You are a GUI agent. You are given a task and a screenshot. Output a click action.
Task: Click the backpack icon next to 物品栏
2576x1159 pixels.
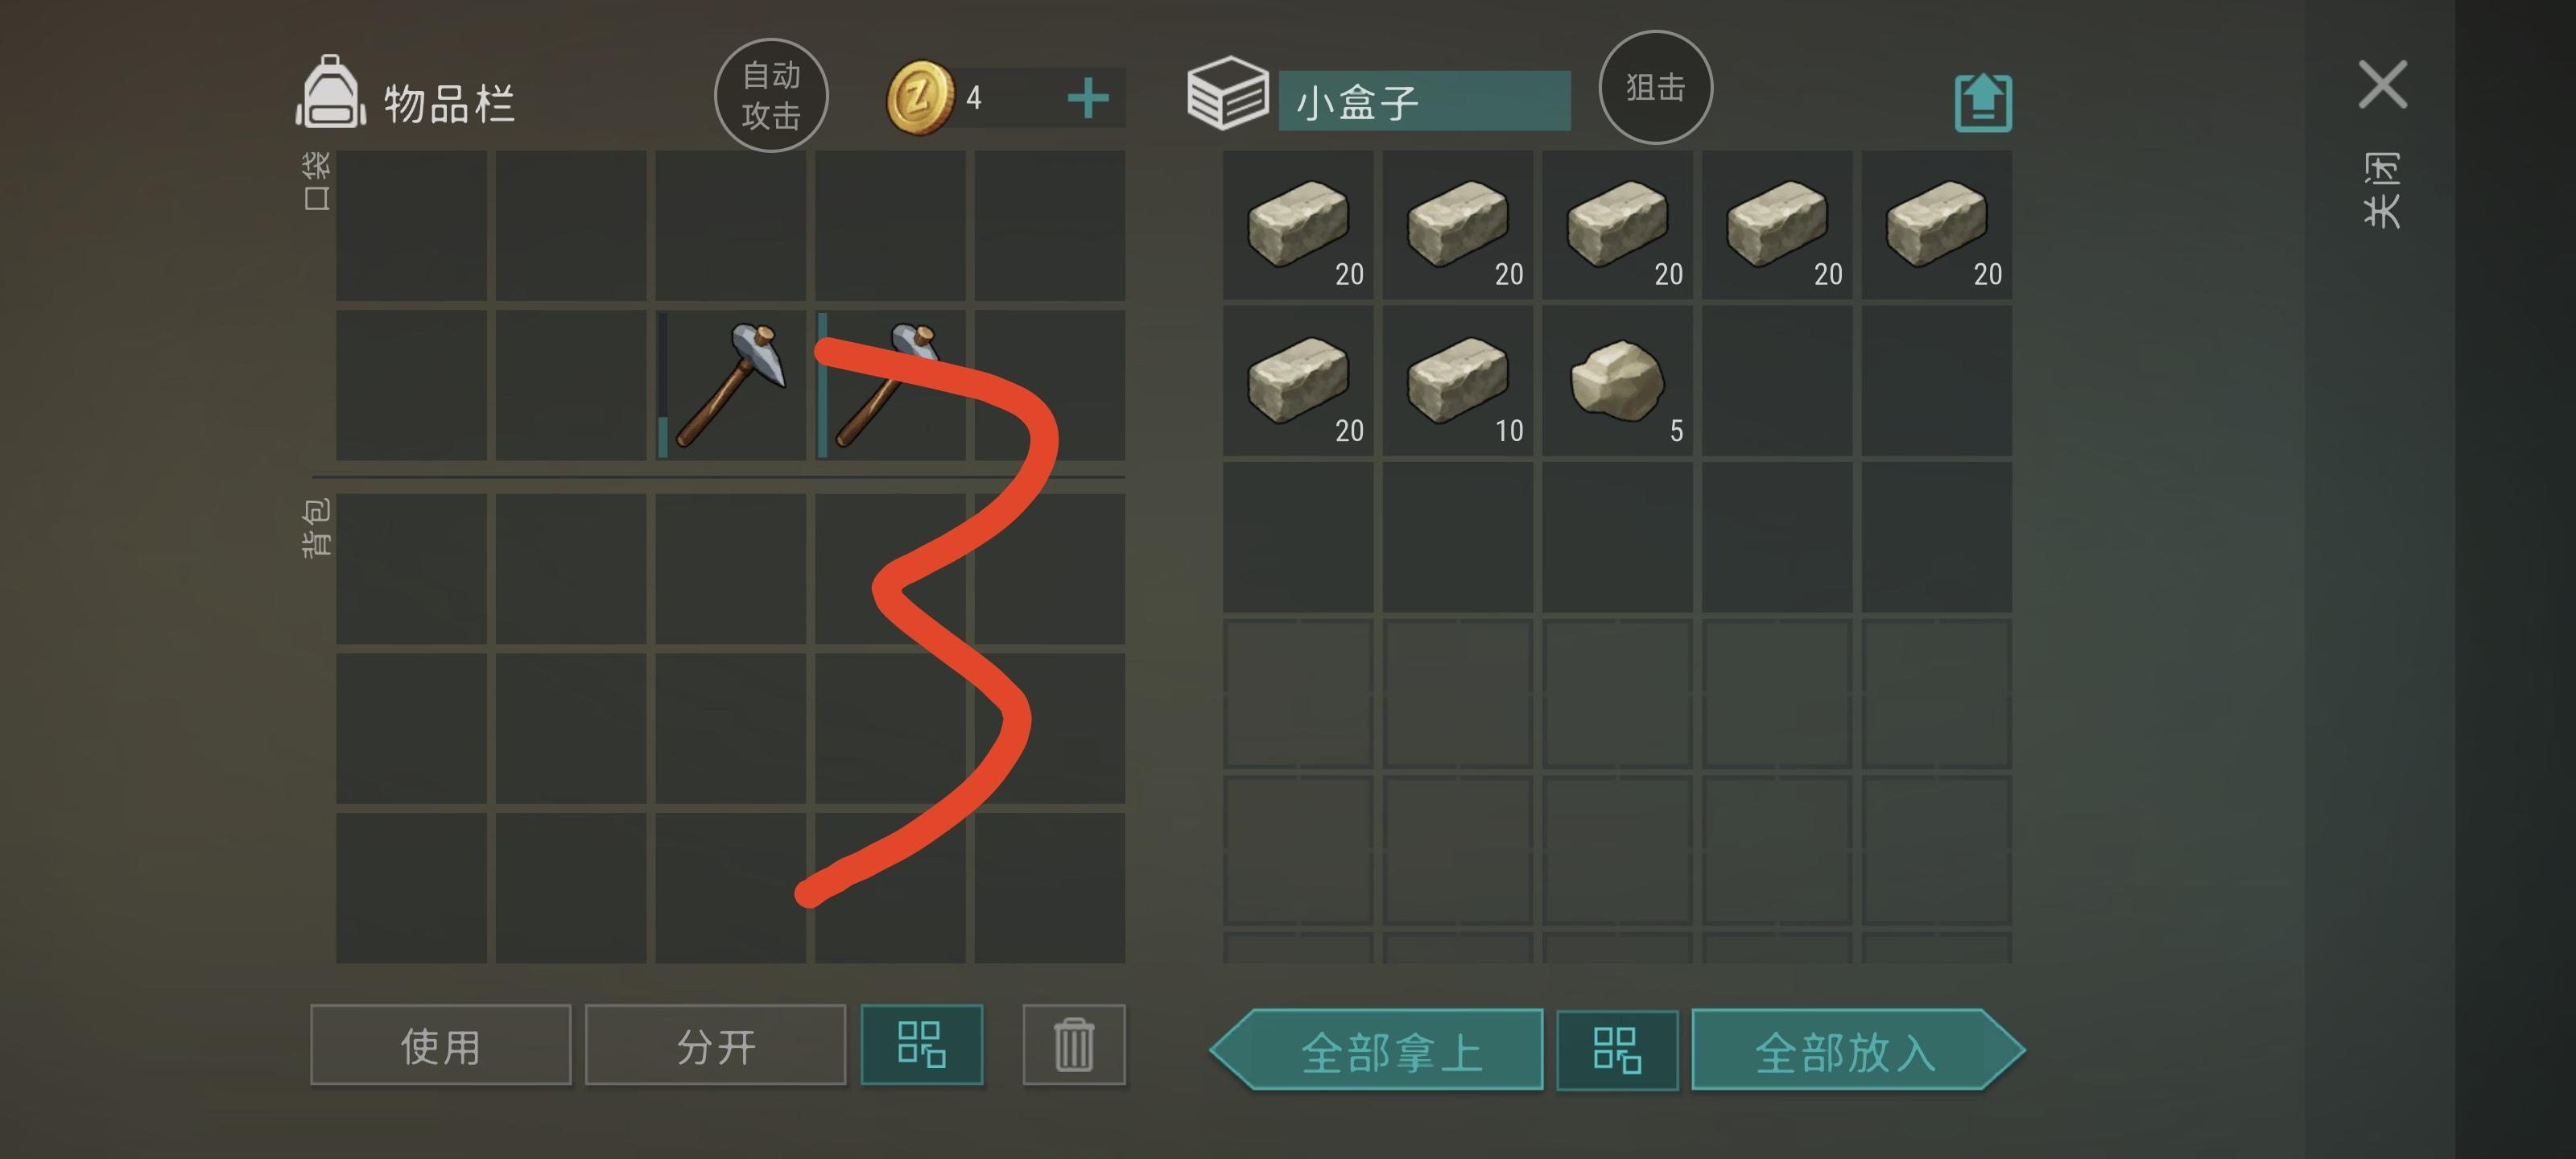click(x=331, y=92)
